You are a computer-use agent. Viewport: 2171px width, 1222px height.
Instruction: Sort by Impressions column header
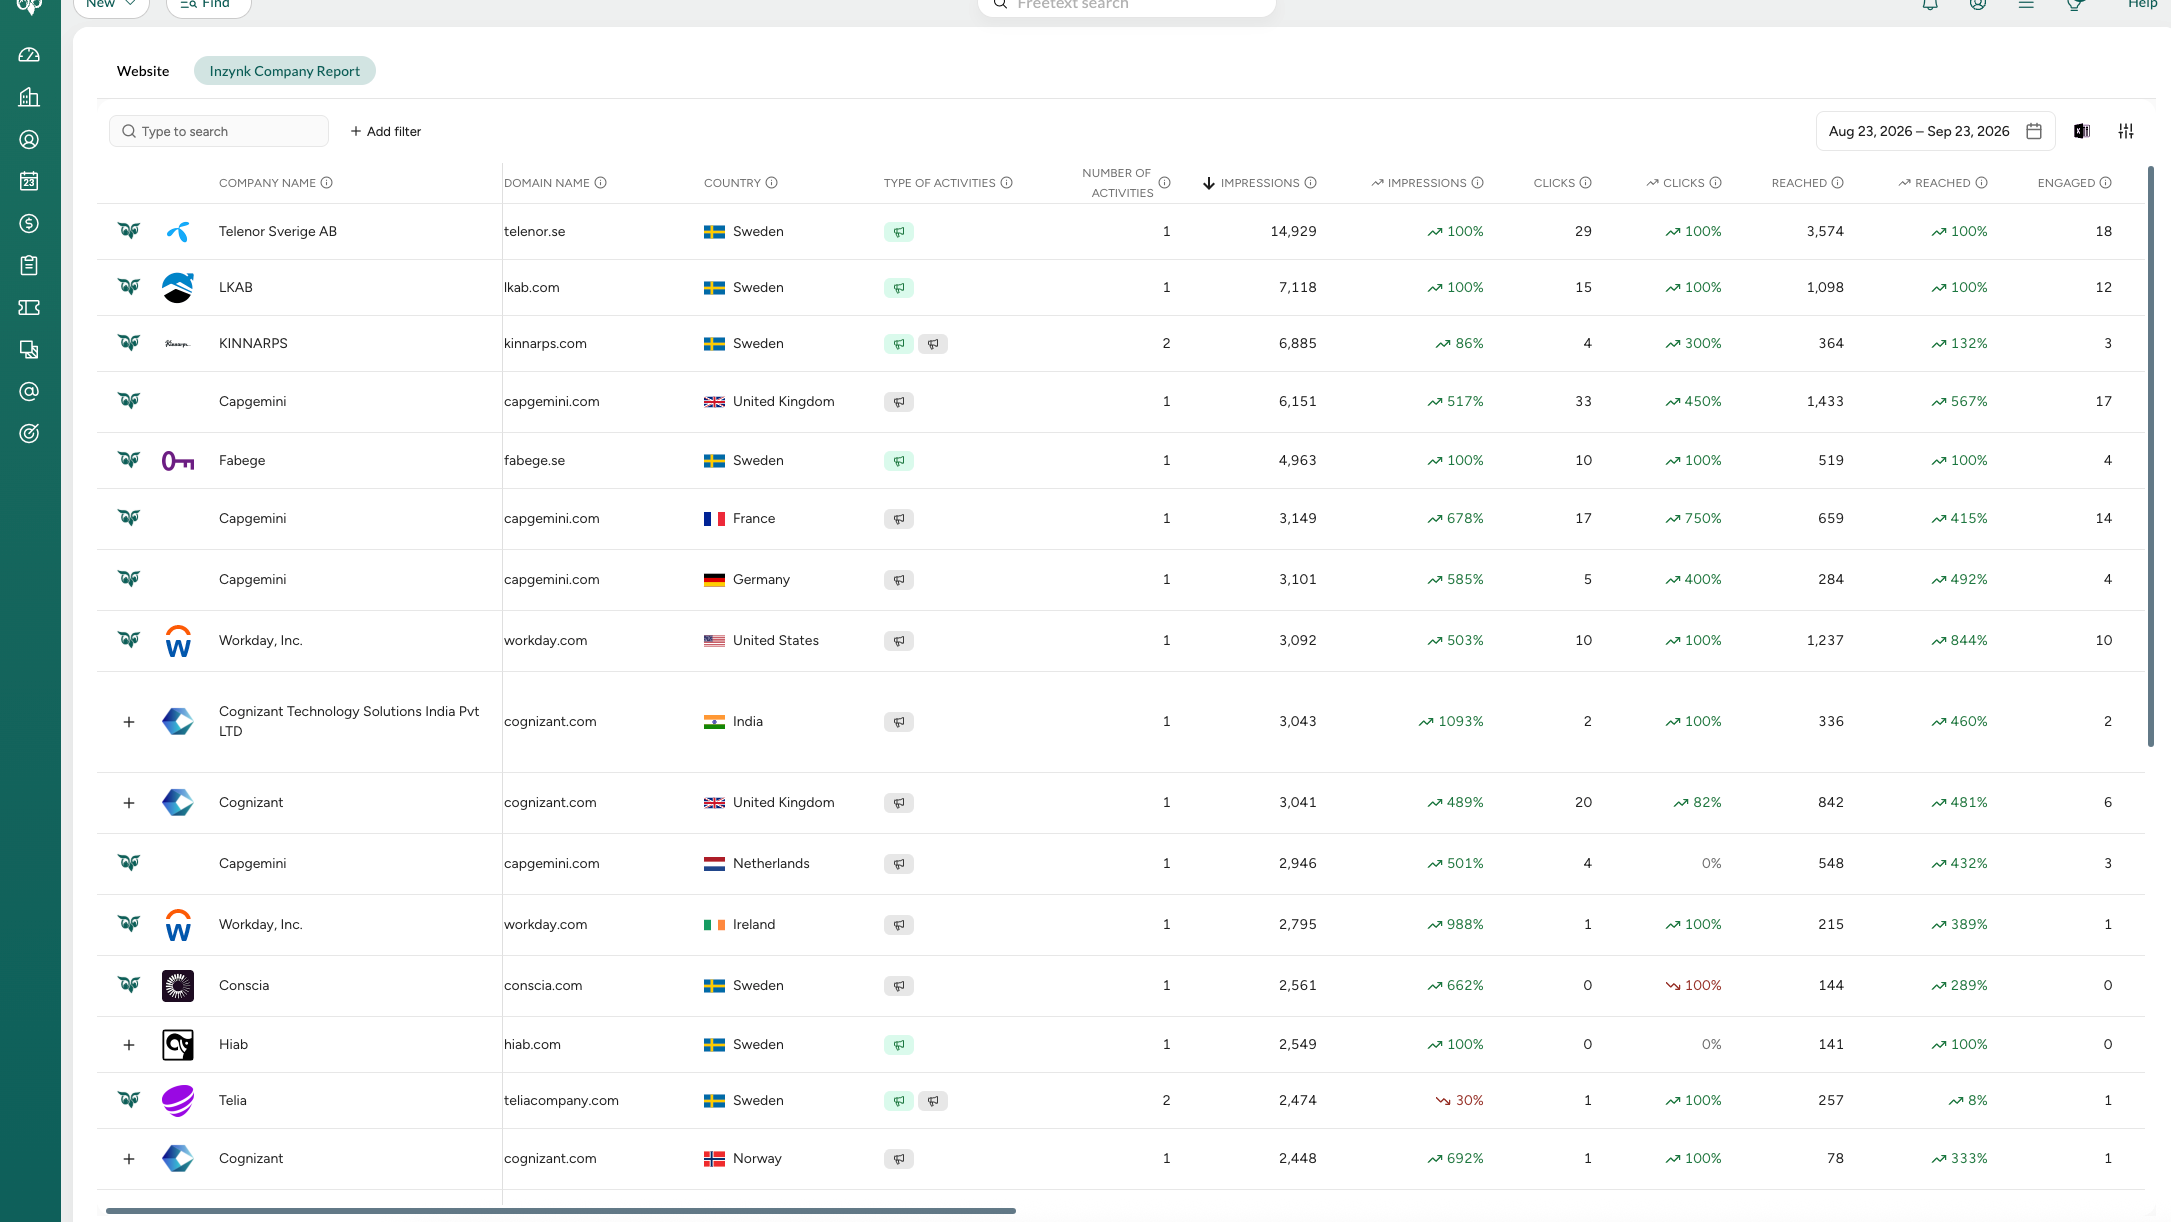pos(1260,183)
